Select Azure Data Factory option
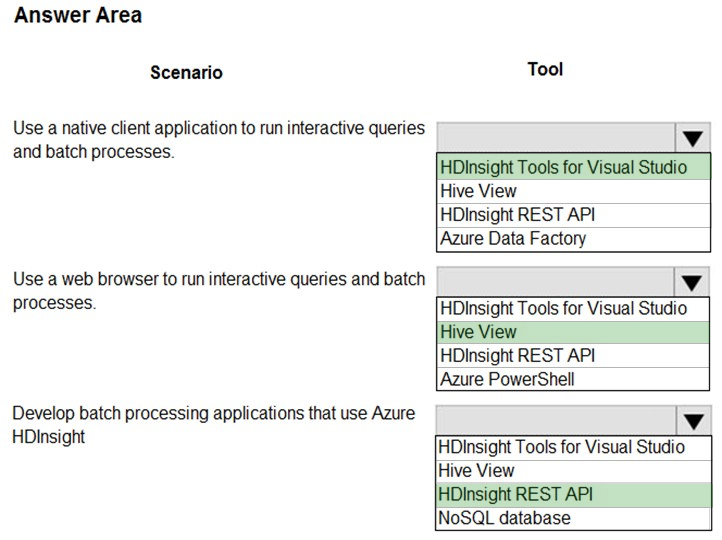Screen dimensions: 722x540 point(573,239)
